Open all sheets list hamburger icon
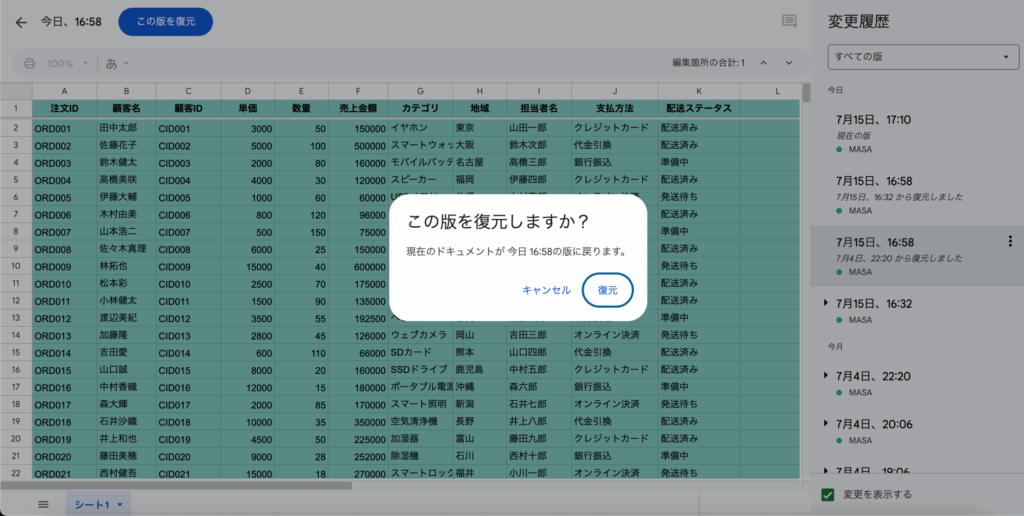1024x516 pixels. [x=44, y=504]
